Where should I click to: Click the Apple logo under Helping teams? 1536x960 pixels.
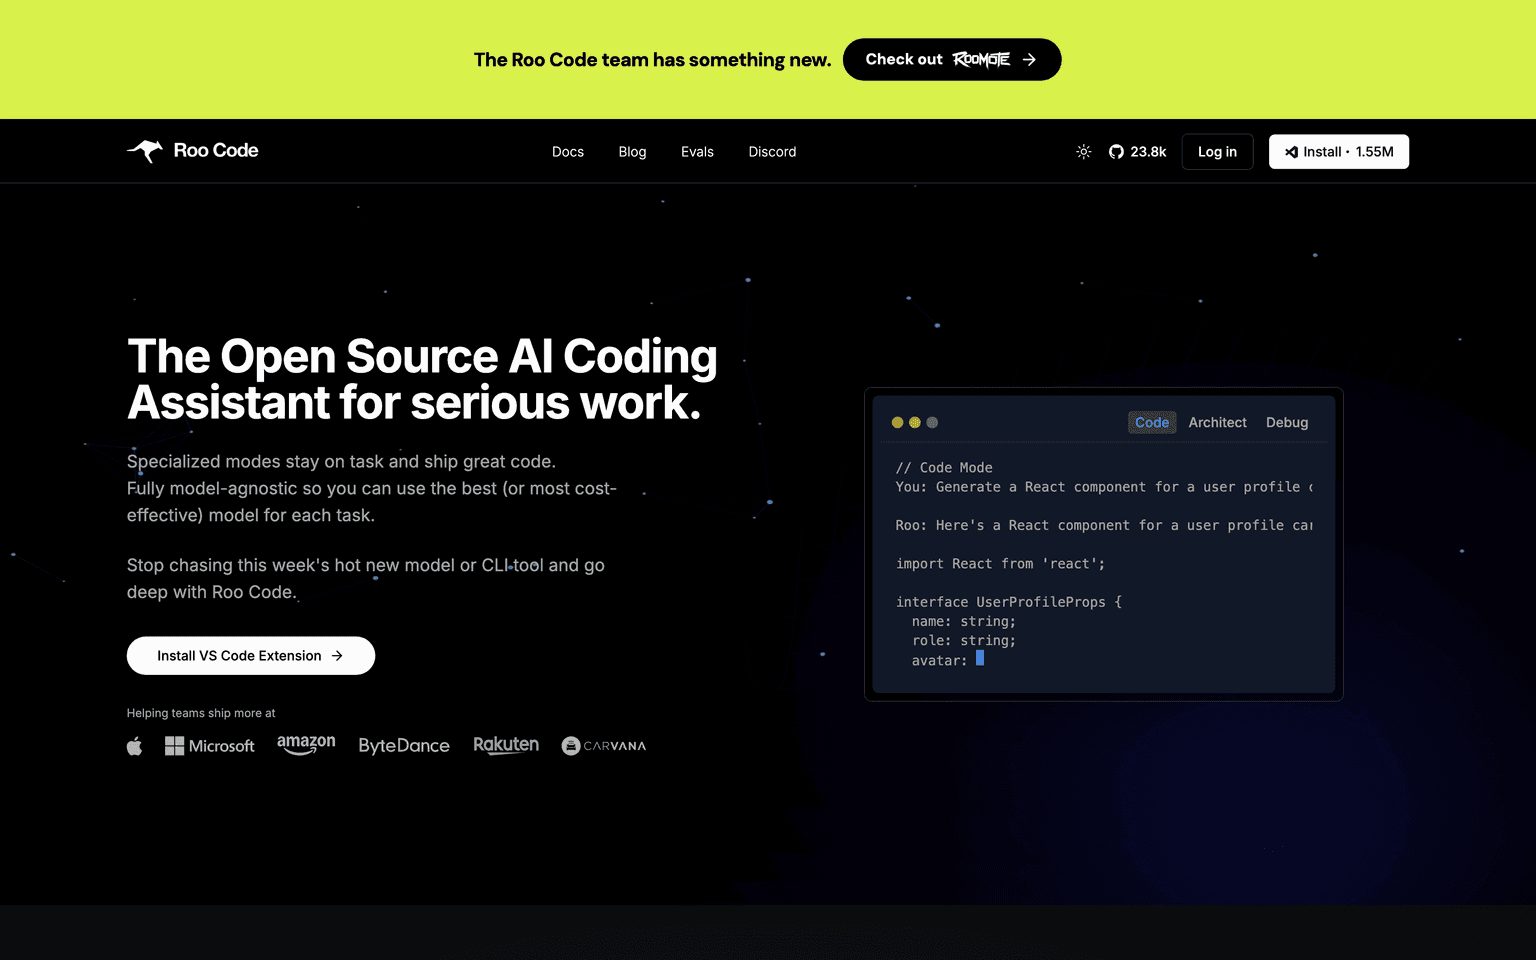tap(135, 746)
